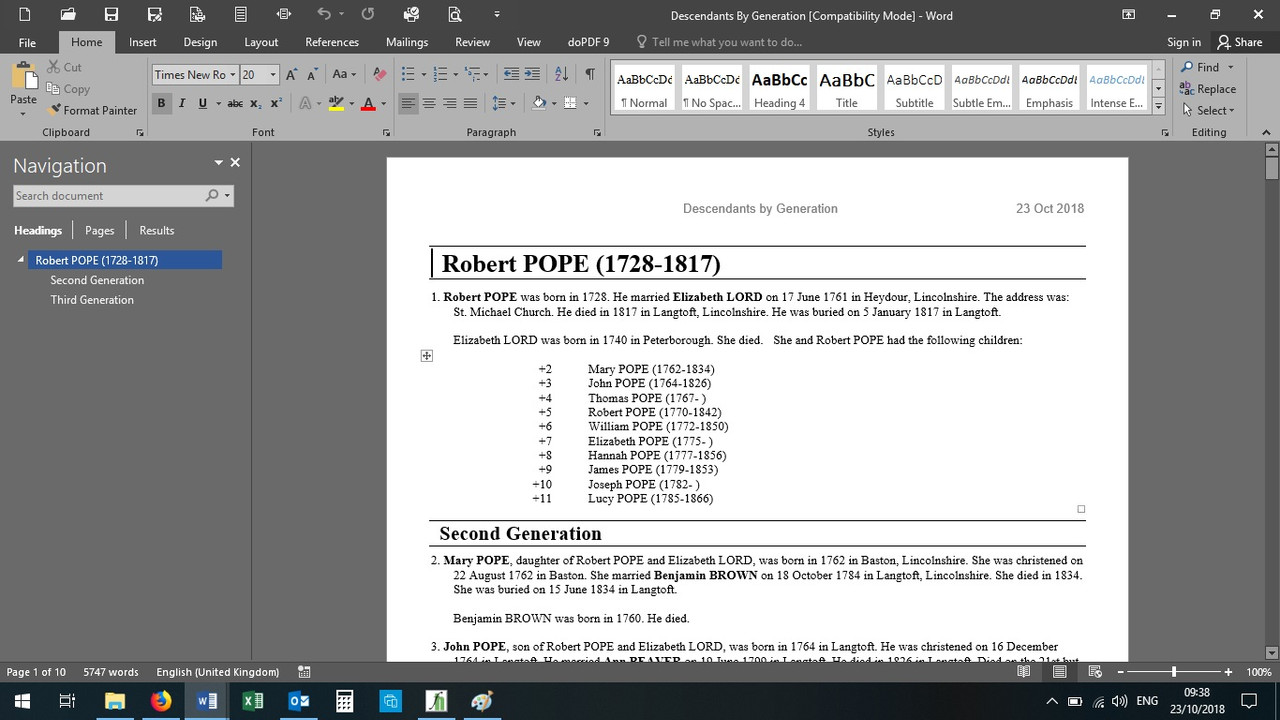Open Firefox from the taskbar
The image size is (1280, 720).
click(x=161, y=701)
